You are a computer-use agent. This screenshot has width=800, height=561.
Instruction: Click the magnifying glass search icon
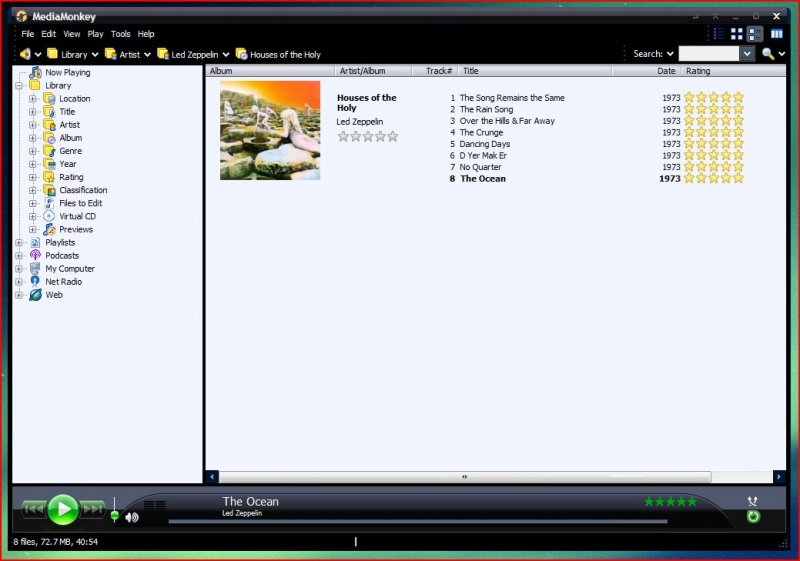pyautogui.click(x=767, y=54)
